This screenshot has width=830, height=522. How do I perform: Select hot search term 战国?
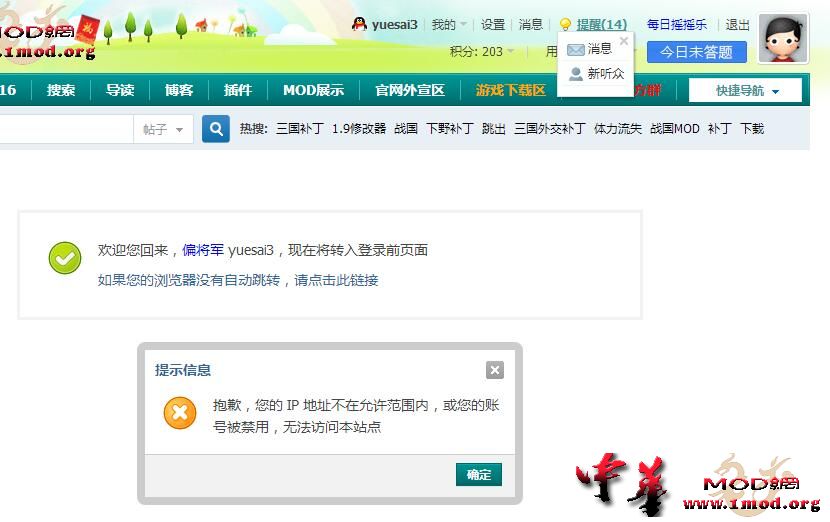[406, 129]
